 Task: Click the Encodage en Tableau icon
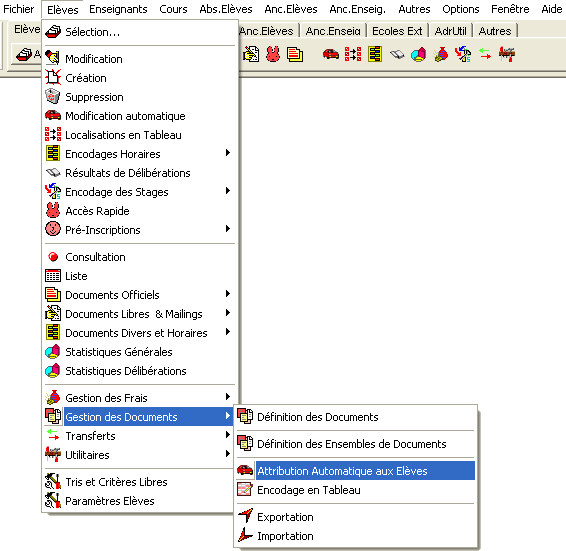(245, 489)
